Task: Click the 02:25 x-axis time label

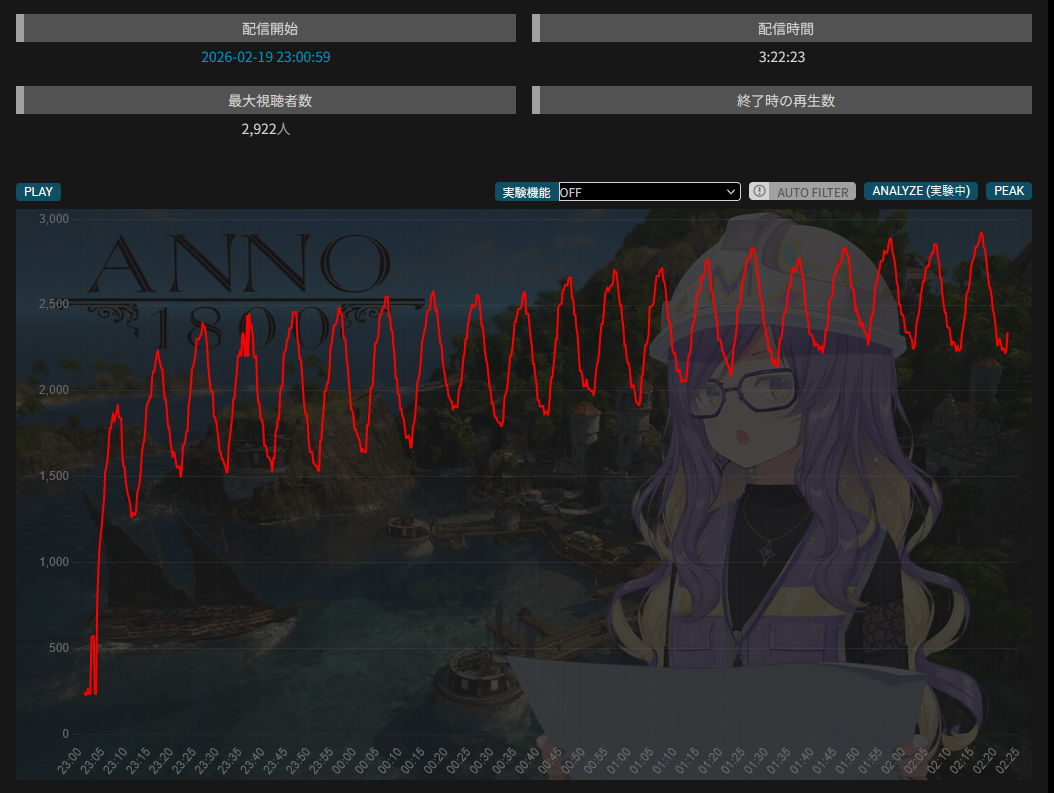Action: point(1008,761)
